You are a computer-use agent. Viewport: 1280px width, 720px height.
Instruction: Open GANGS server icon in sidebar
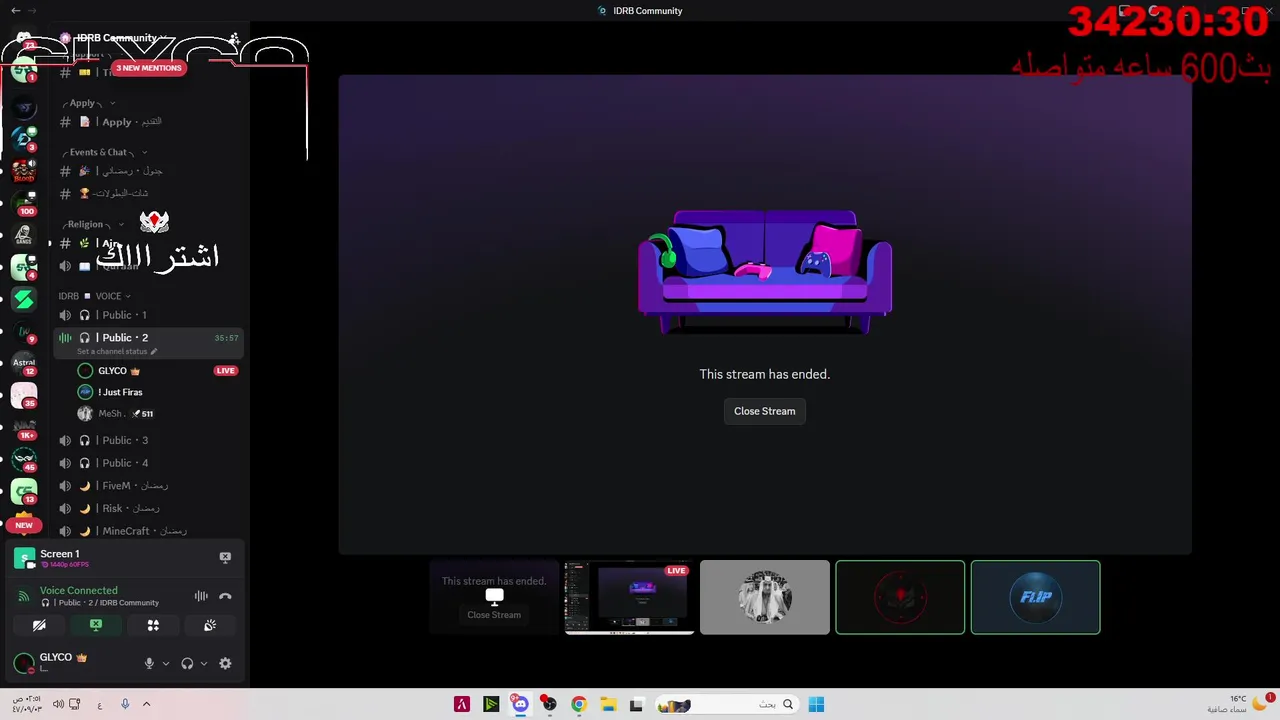pos(24,235)
